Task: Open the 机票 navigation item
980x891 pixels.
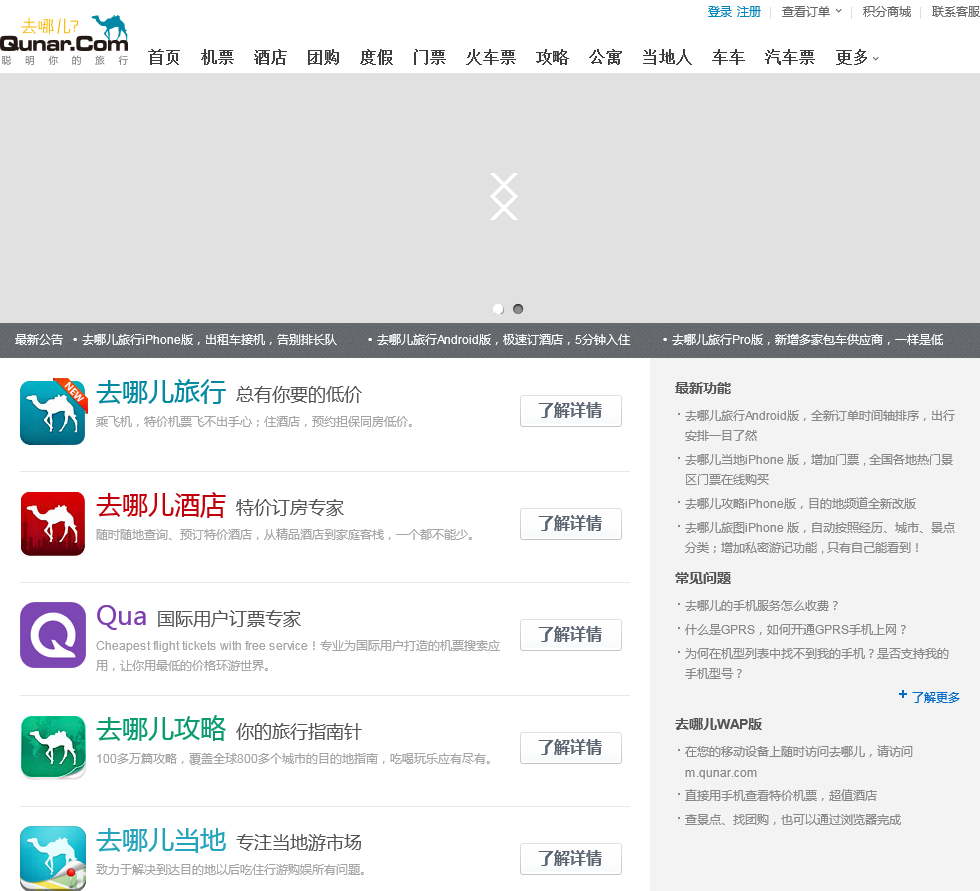Action: tap(217, 57)
